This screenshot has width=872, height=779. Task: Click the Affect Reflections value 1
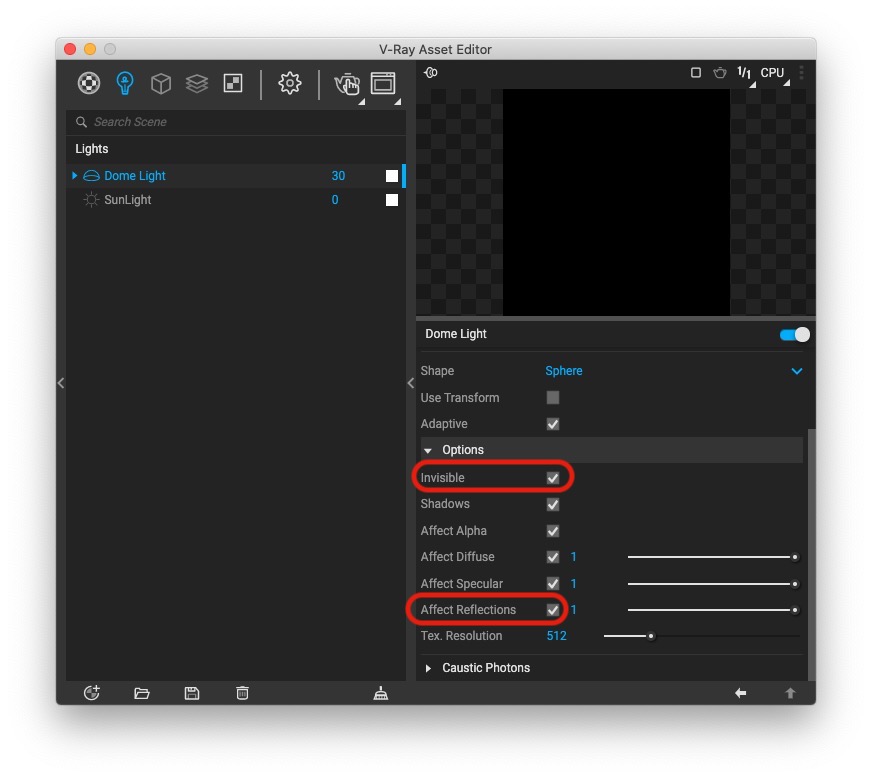573,609
